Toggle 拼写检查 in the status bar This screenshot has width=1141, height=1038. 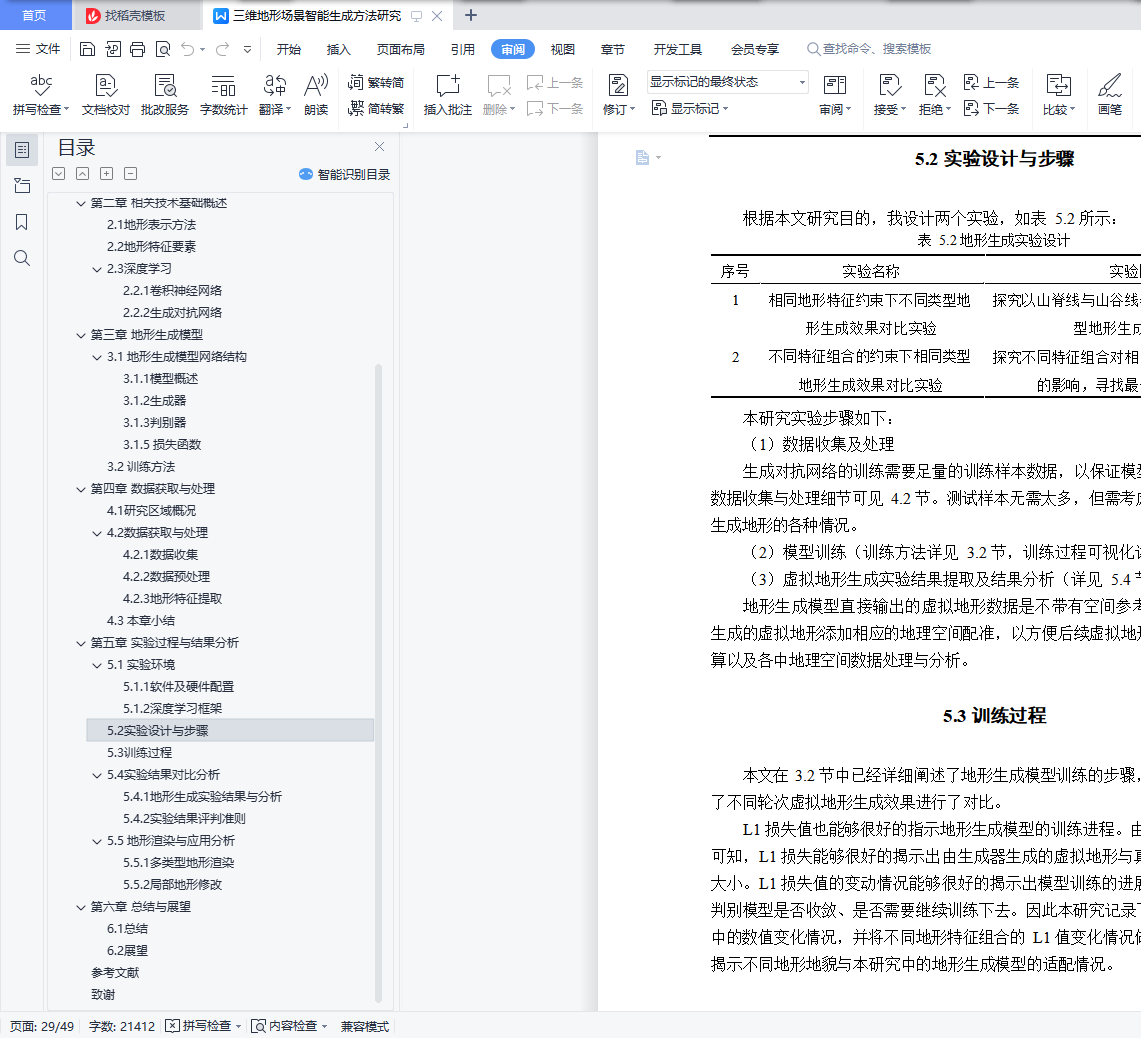point(203,1026)
